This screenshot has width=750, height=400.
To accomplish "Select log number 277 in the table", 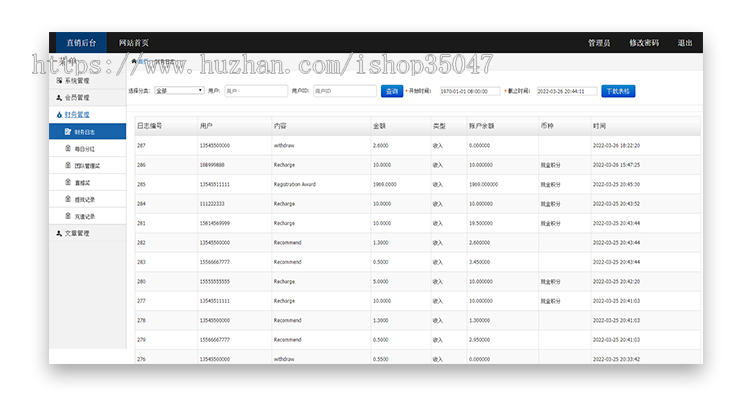I will coord(142,301).
